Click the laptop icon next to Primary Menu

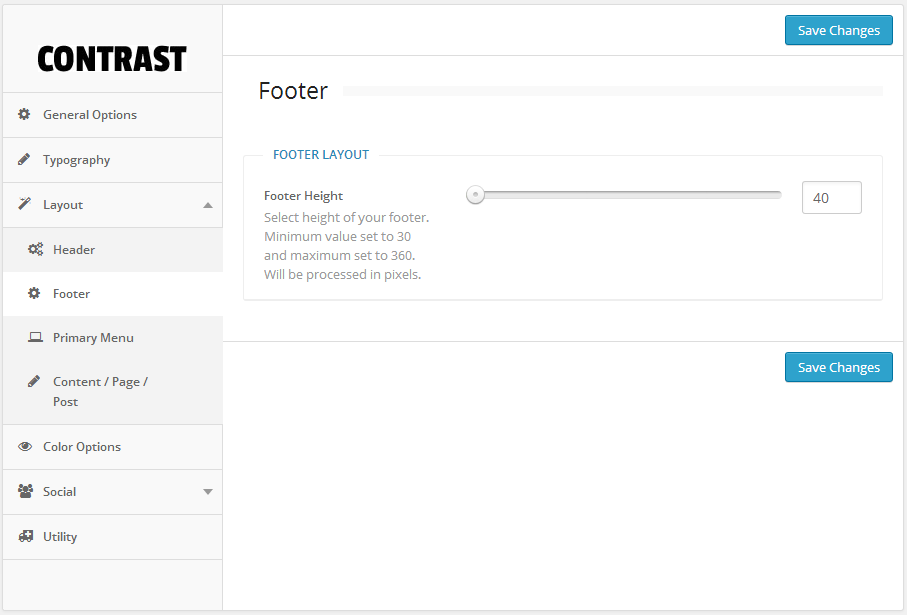tap(35, 337)
